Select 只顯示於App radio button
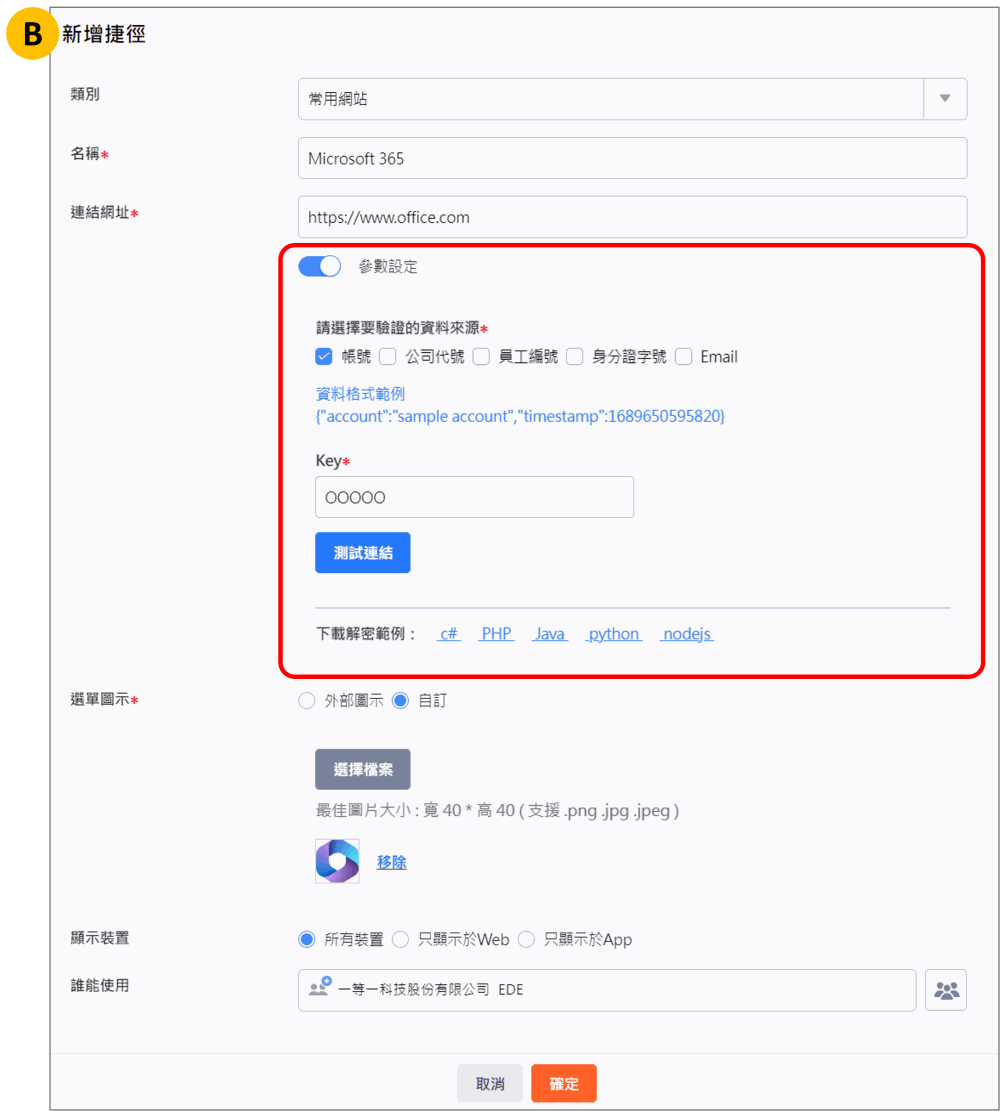 tap(526, 939)
